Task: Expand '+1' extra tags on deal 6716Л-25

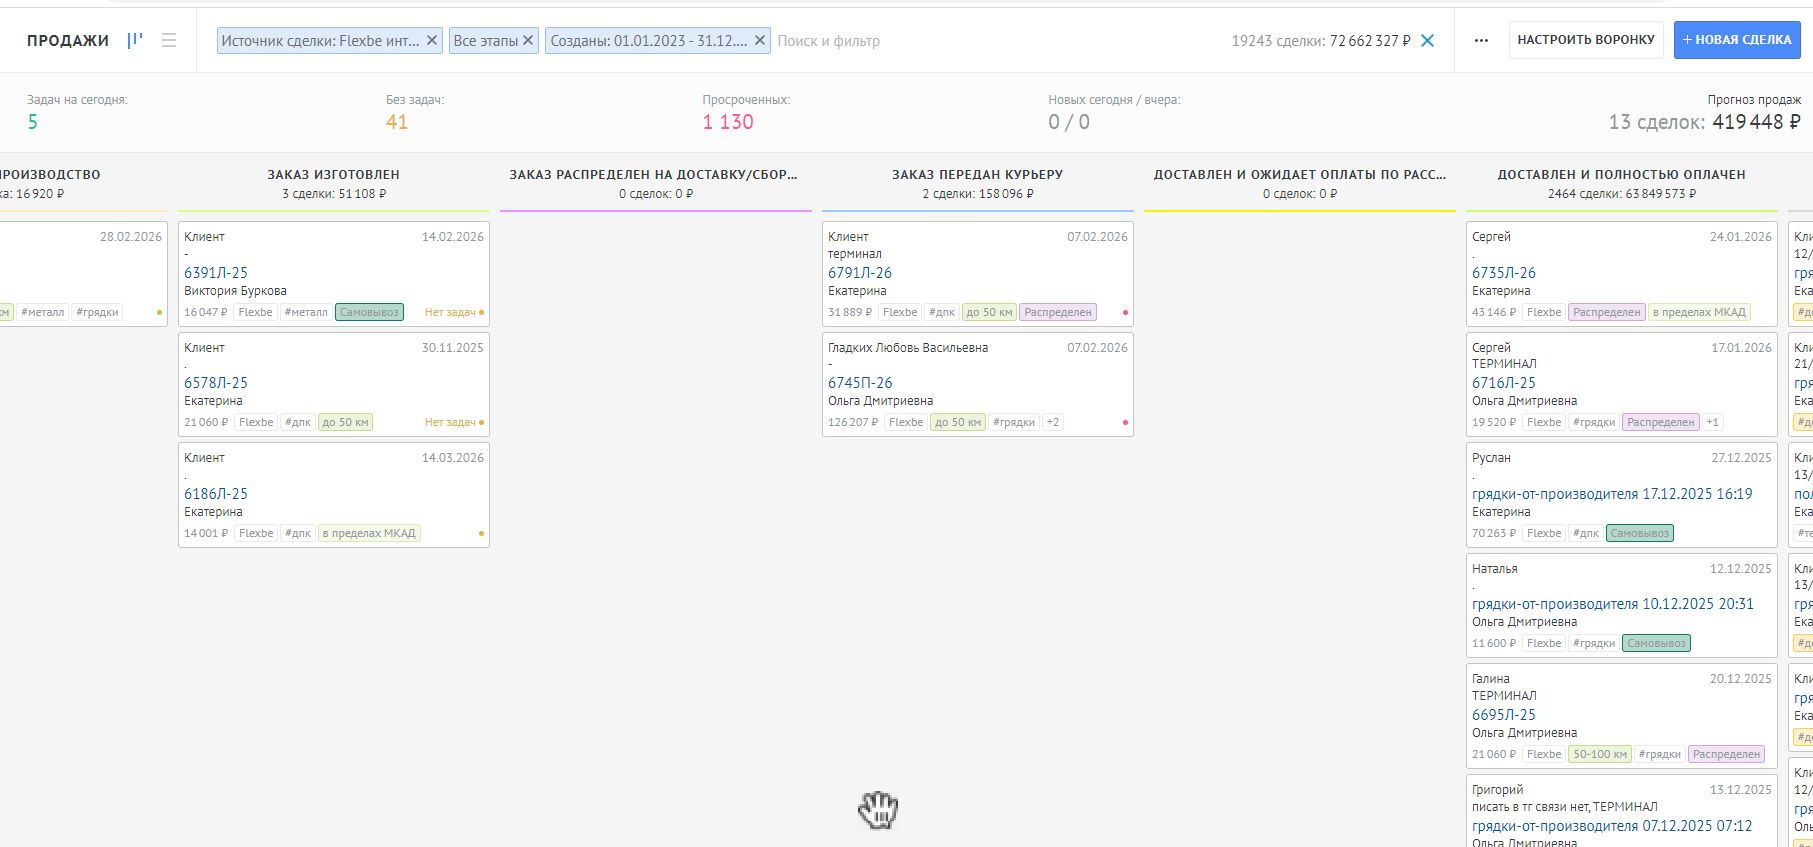Action: click(1713, 422)
